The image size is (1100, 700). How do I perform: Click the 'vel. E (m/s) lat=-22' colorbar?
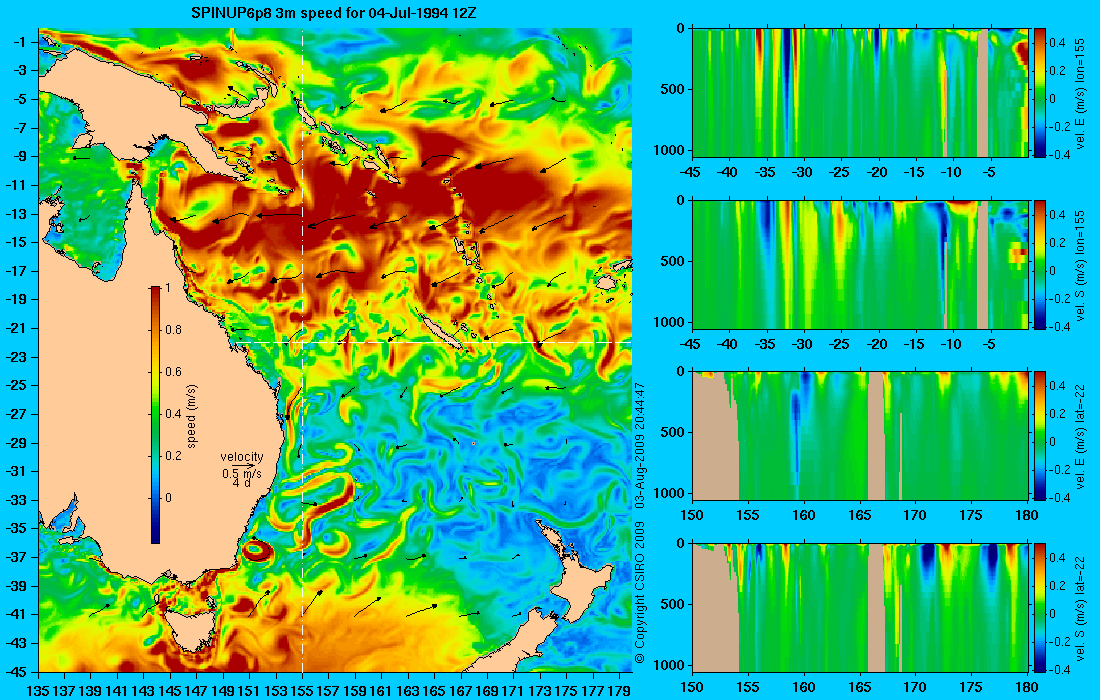[1040, 436]
